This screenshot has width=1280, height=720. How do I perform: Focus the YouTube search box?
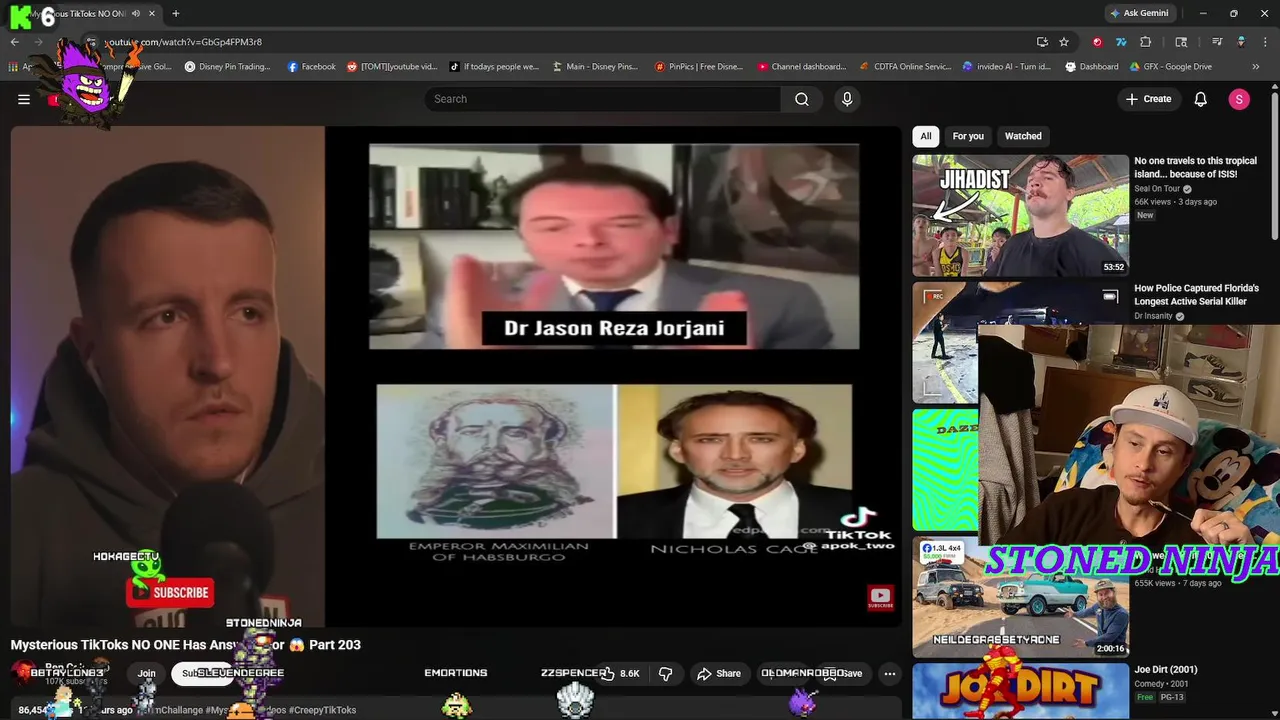point(602,99)
